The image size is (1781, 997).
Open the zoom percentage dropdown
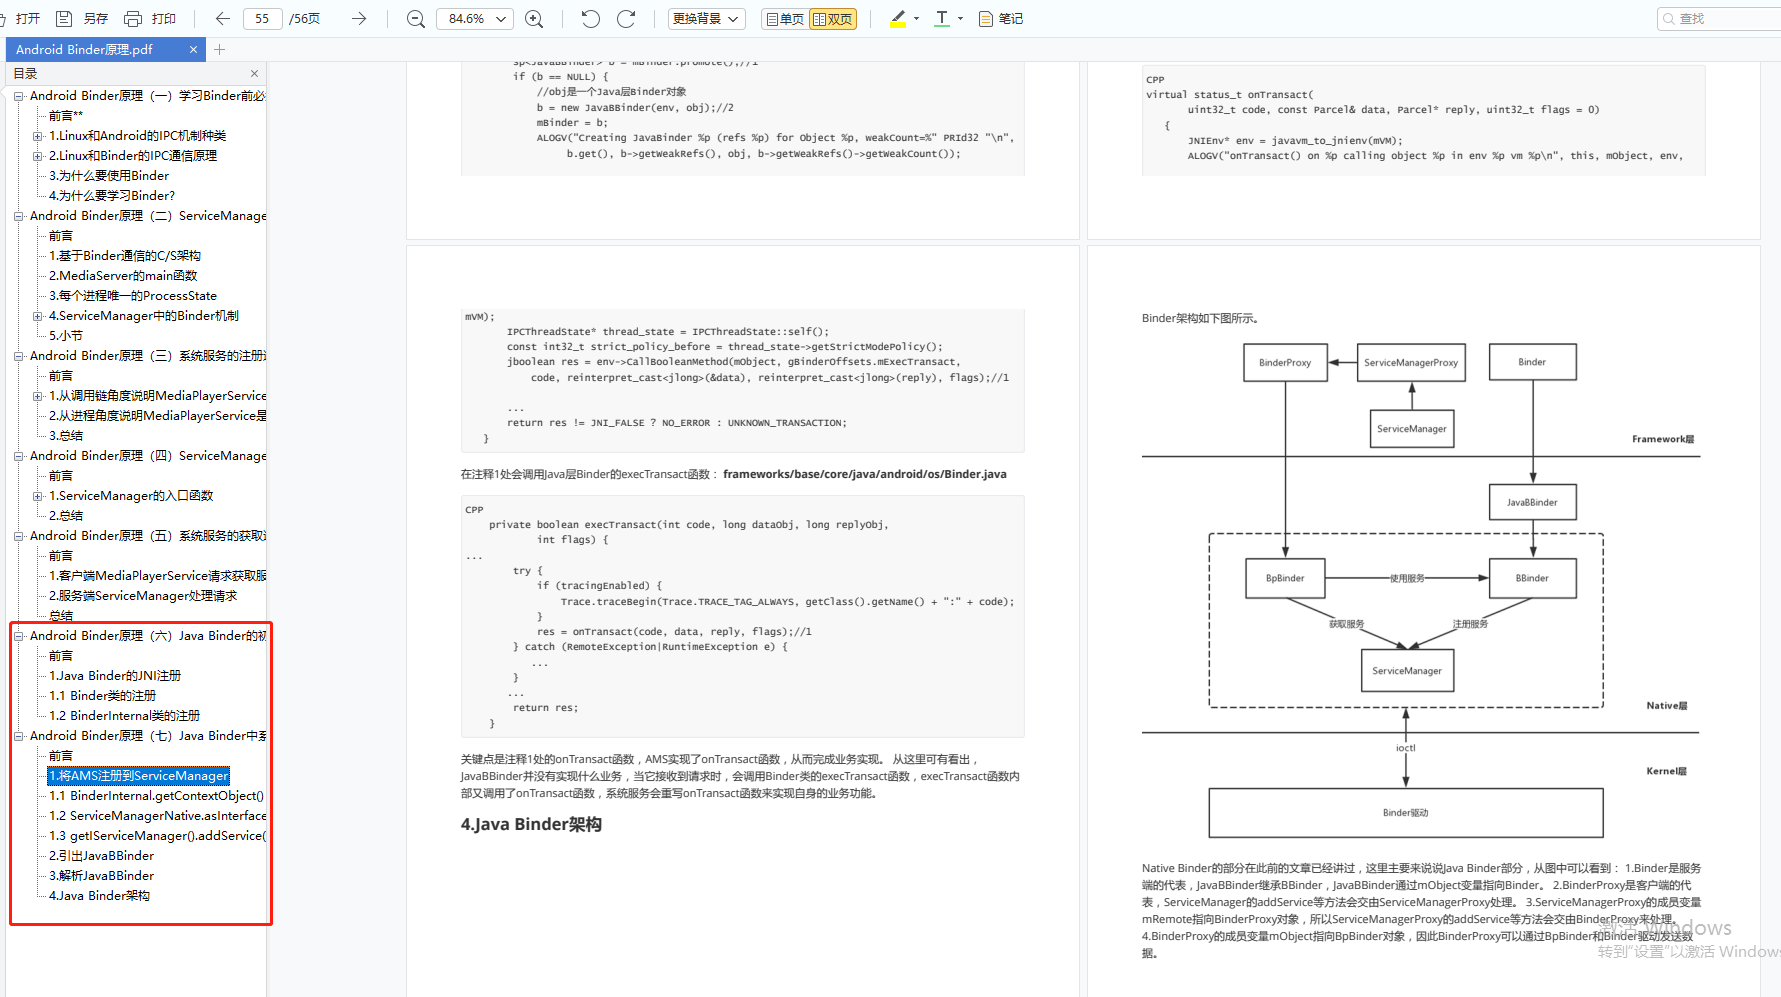click(502, 18)
